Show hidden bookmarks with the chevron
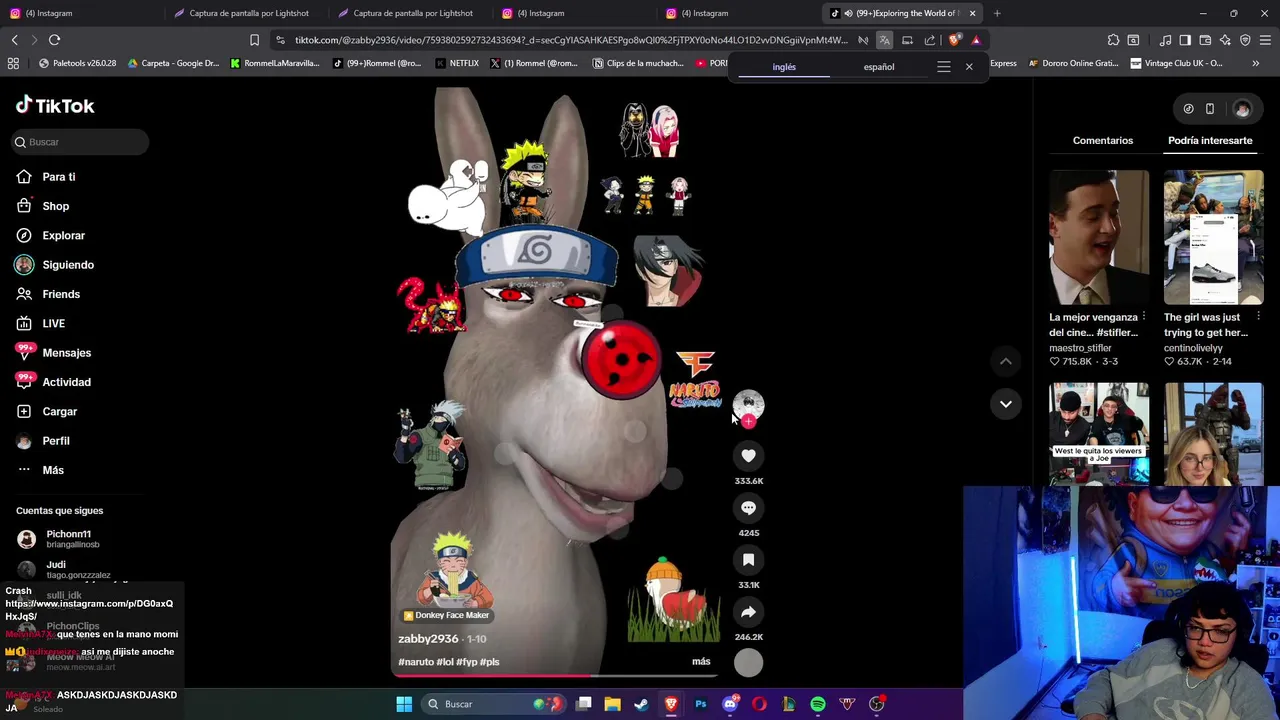This screenshot has height=720, width=1280. (1255, 63)
